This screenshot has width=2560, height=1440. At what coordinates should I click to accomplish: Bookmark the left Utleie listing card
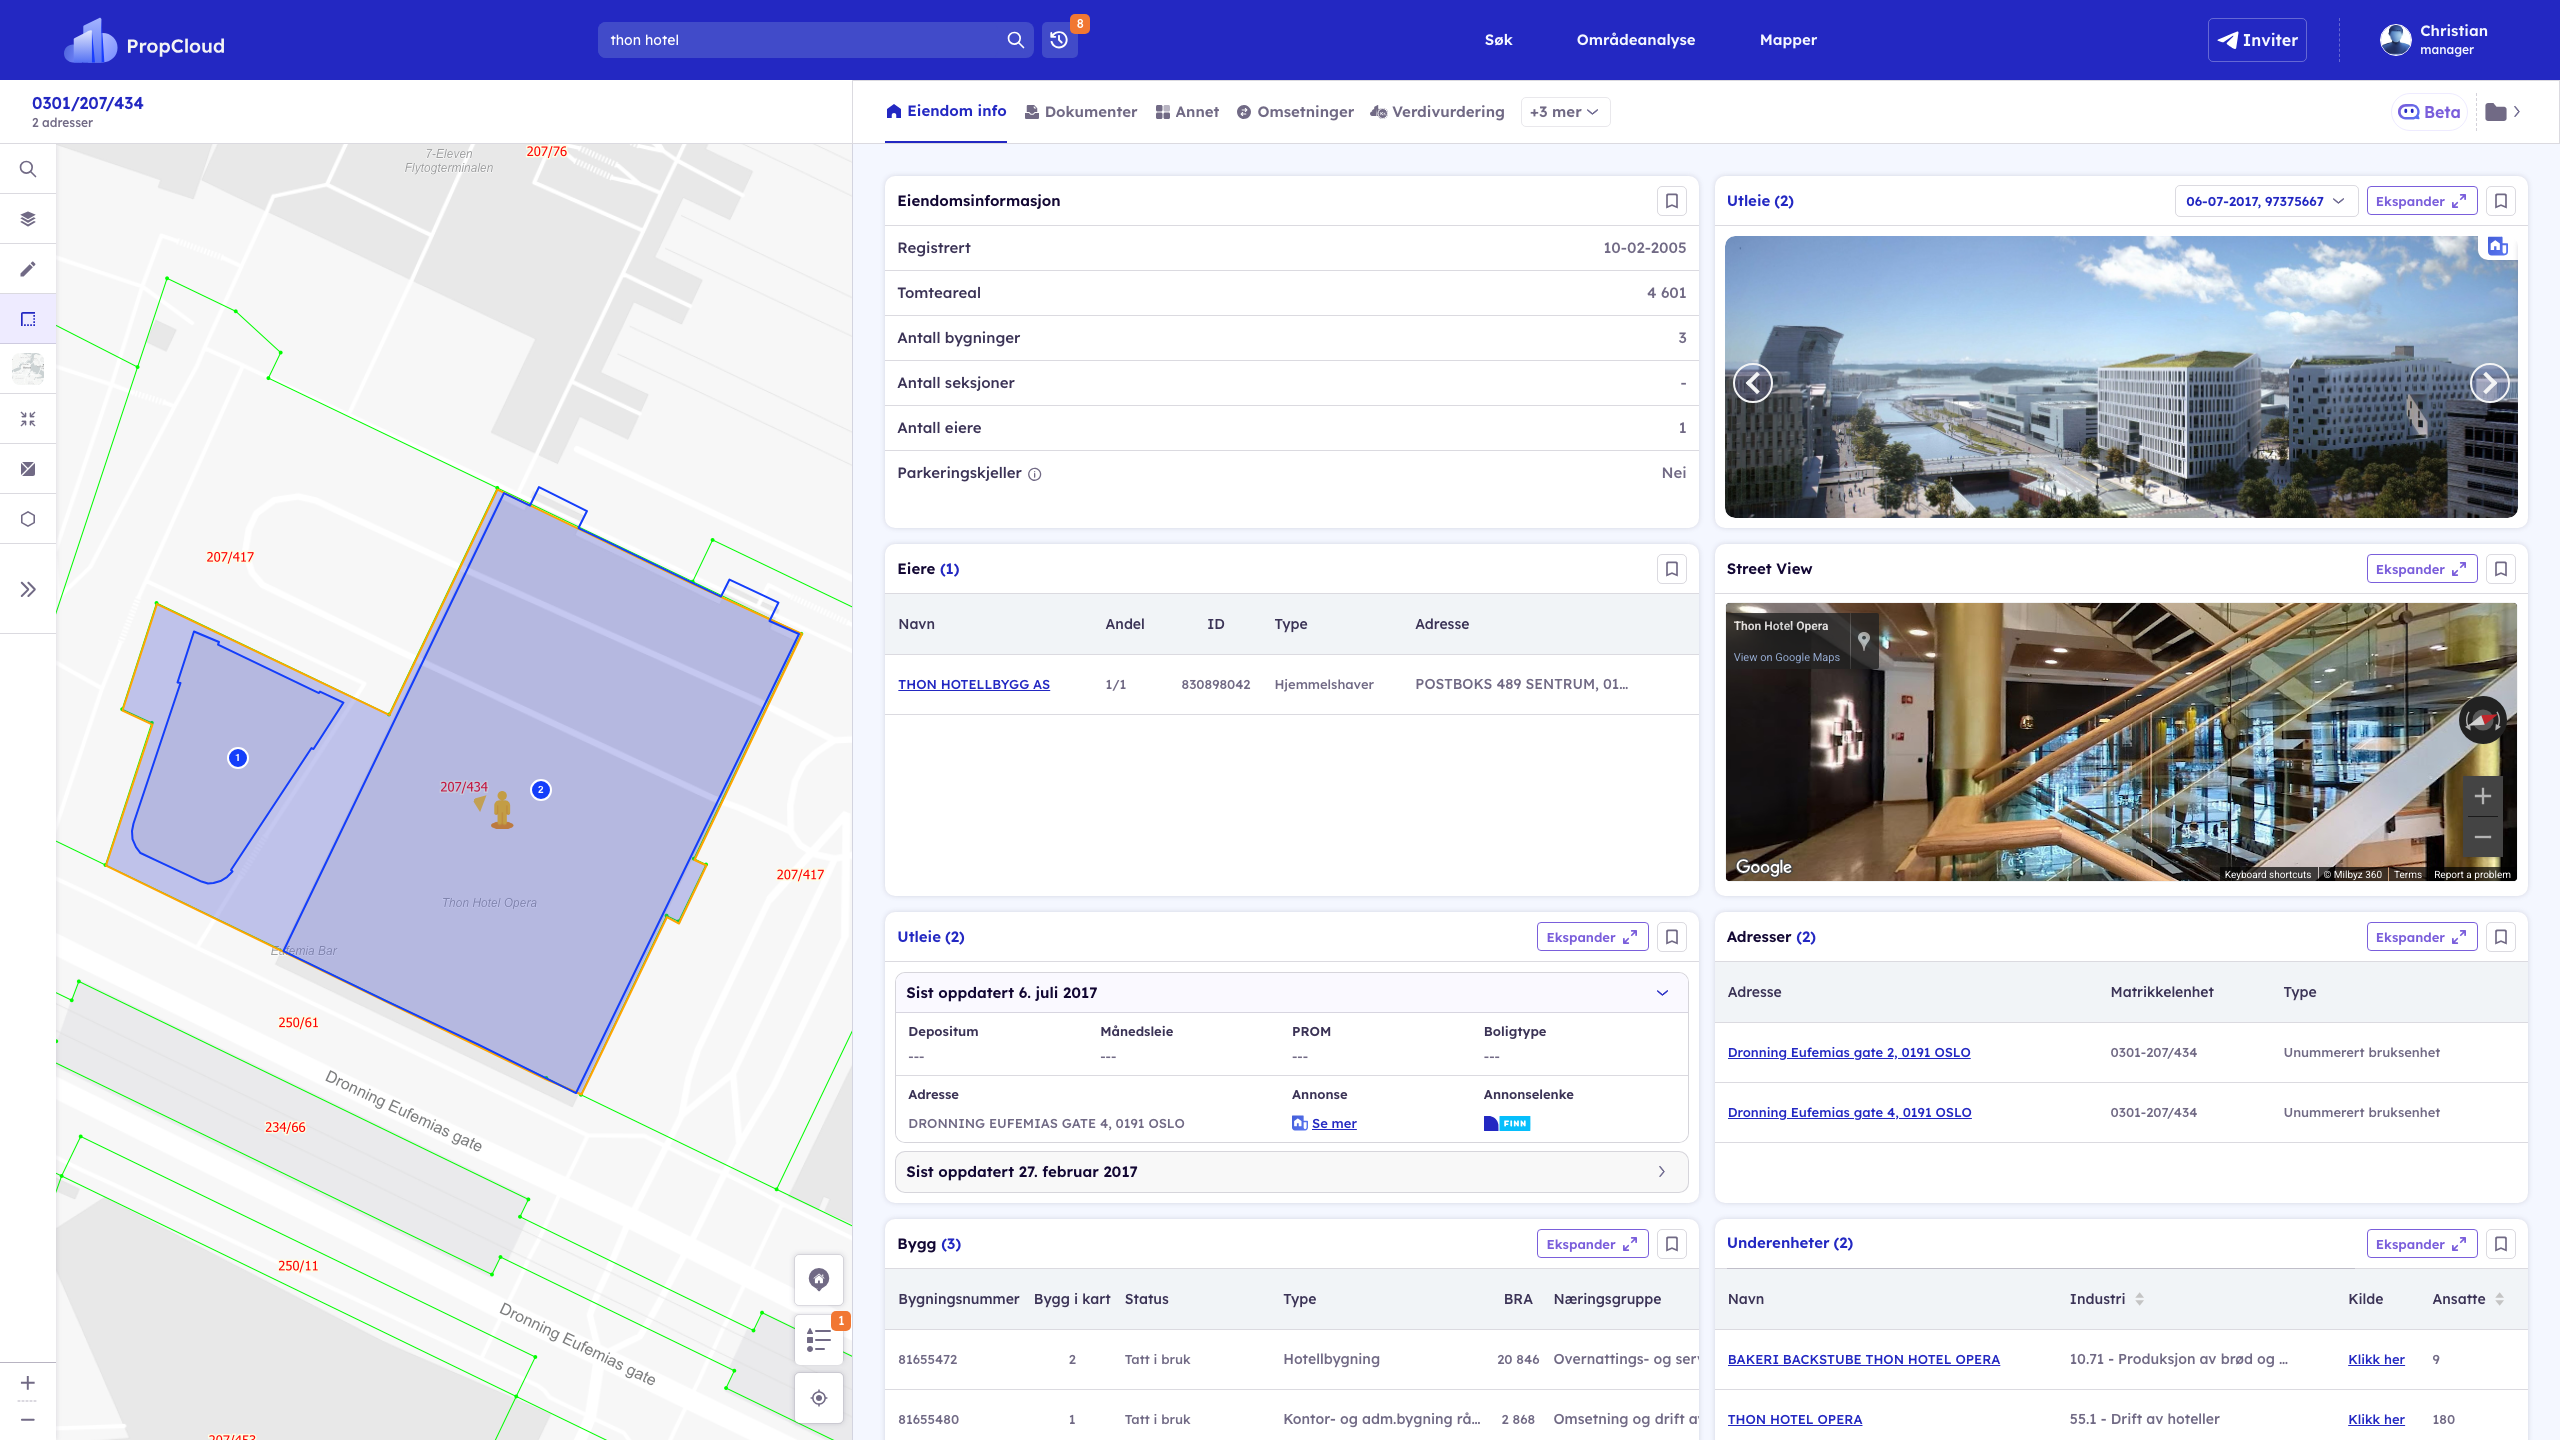point(1672,937)
